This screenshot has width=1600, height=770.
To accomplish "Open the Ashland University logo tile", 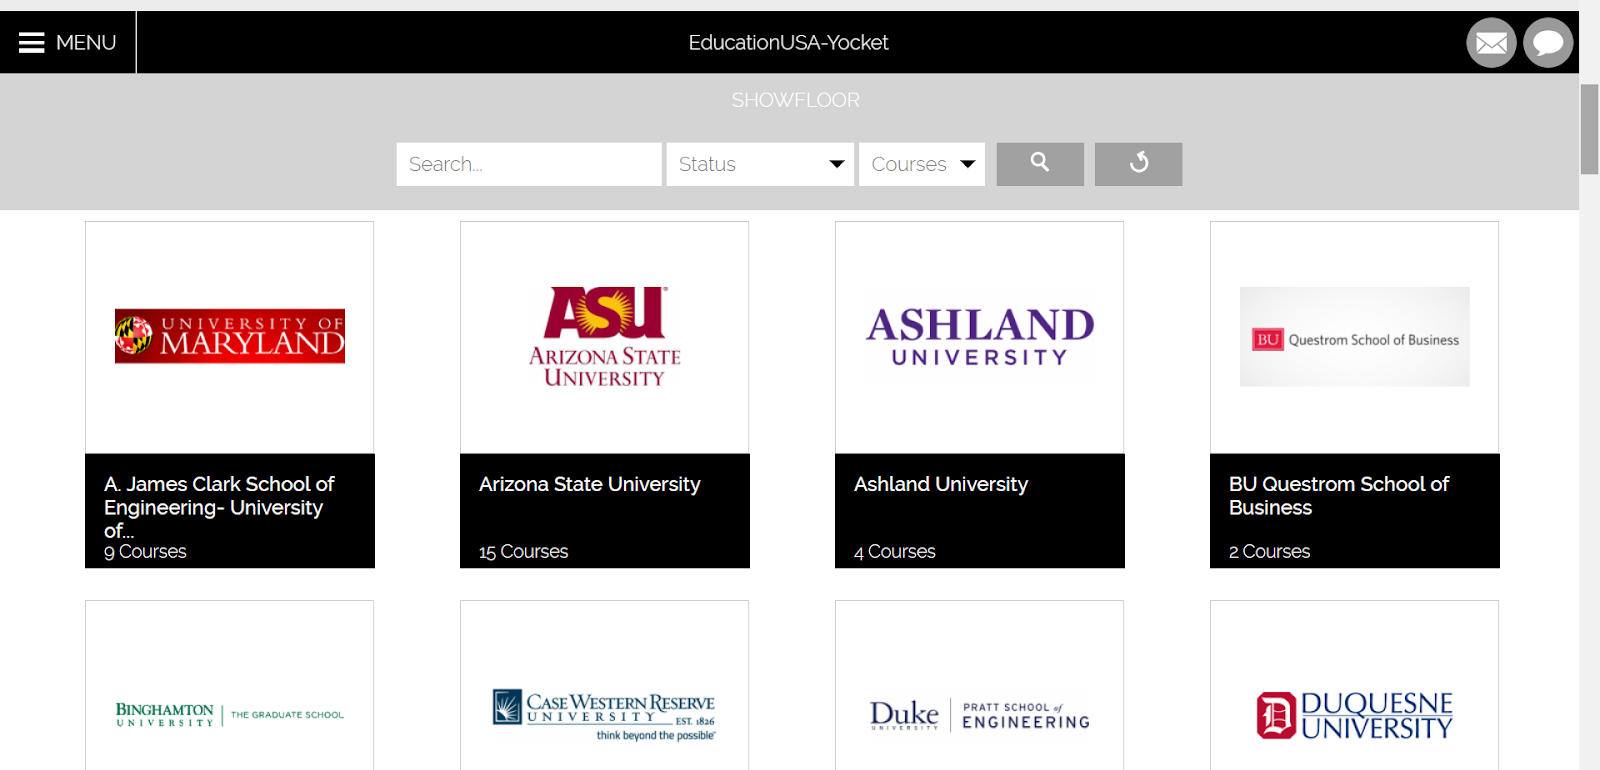I will point(979,337).
